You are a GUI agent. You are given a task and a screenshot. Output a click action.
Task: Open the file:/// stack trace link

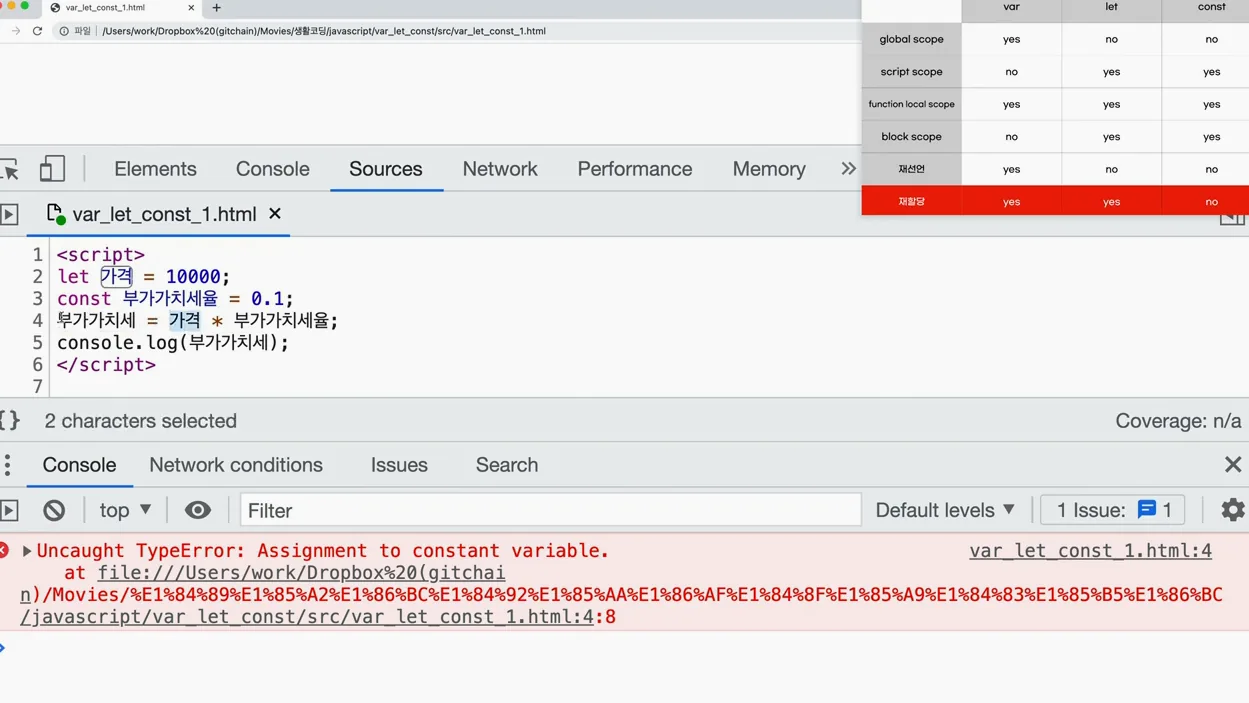click(x=301, y=573)
